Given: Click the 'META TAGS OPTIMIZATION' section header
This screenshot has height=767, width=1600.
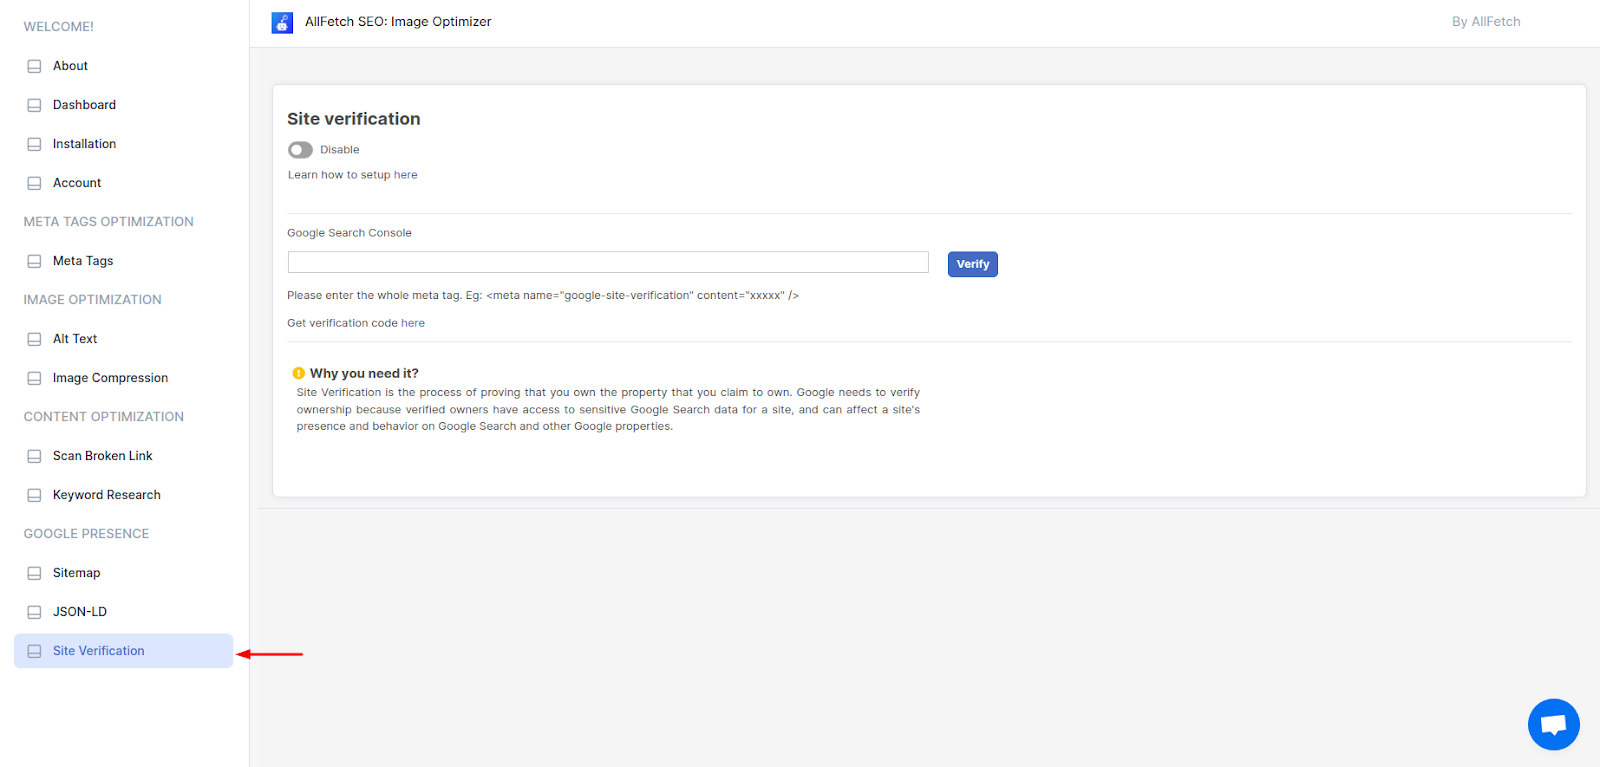Looking at the screenshot, I should [109, 222].
